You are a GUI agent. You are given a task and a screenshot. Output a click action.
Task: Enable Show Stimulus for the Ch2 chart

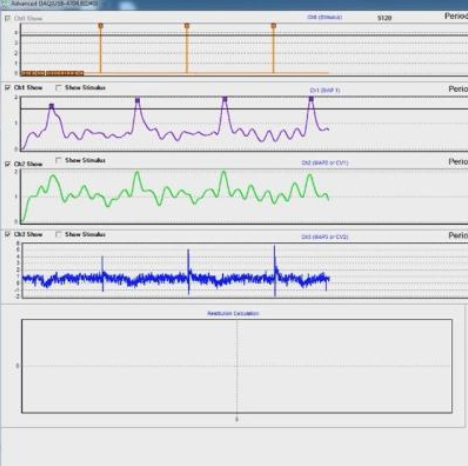(x=58, y=160)
